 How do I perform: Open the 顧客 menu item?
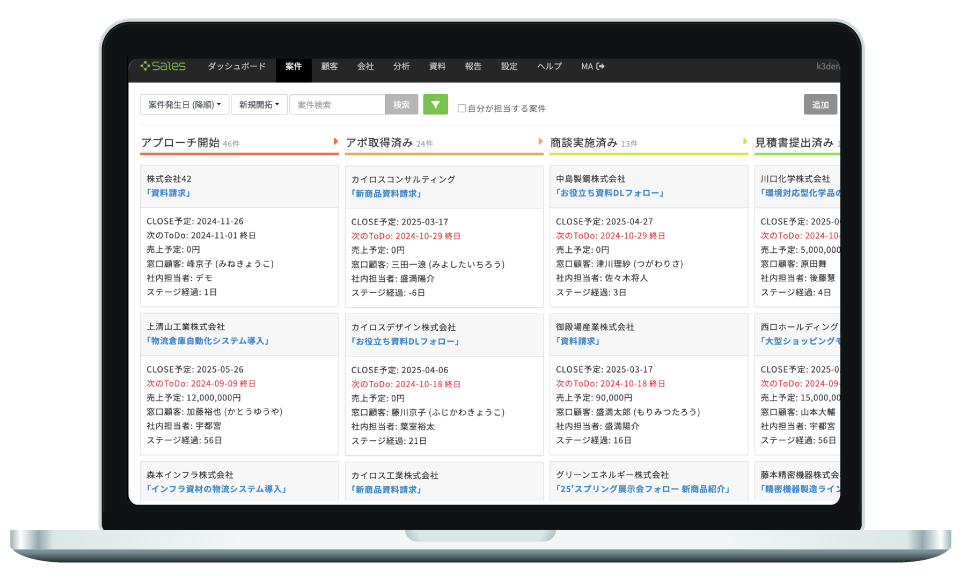(x=330, y=67)
